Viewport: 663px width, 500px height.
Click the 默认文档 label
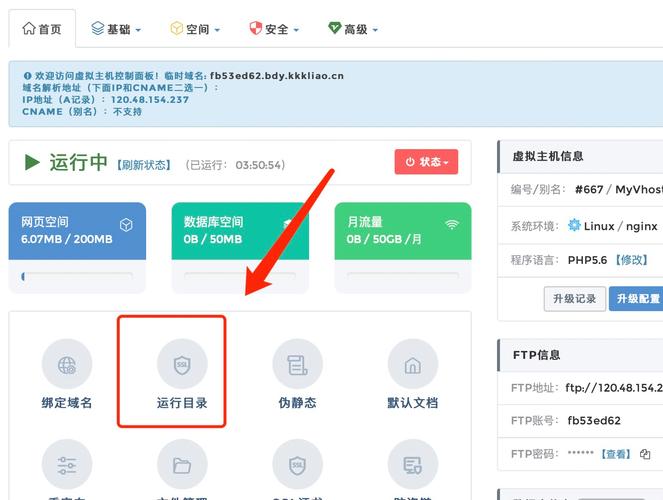coord(413,403)
